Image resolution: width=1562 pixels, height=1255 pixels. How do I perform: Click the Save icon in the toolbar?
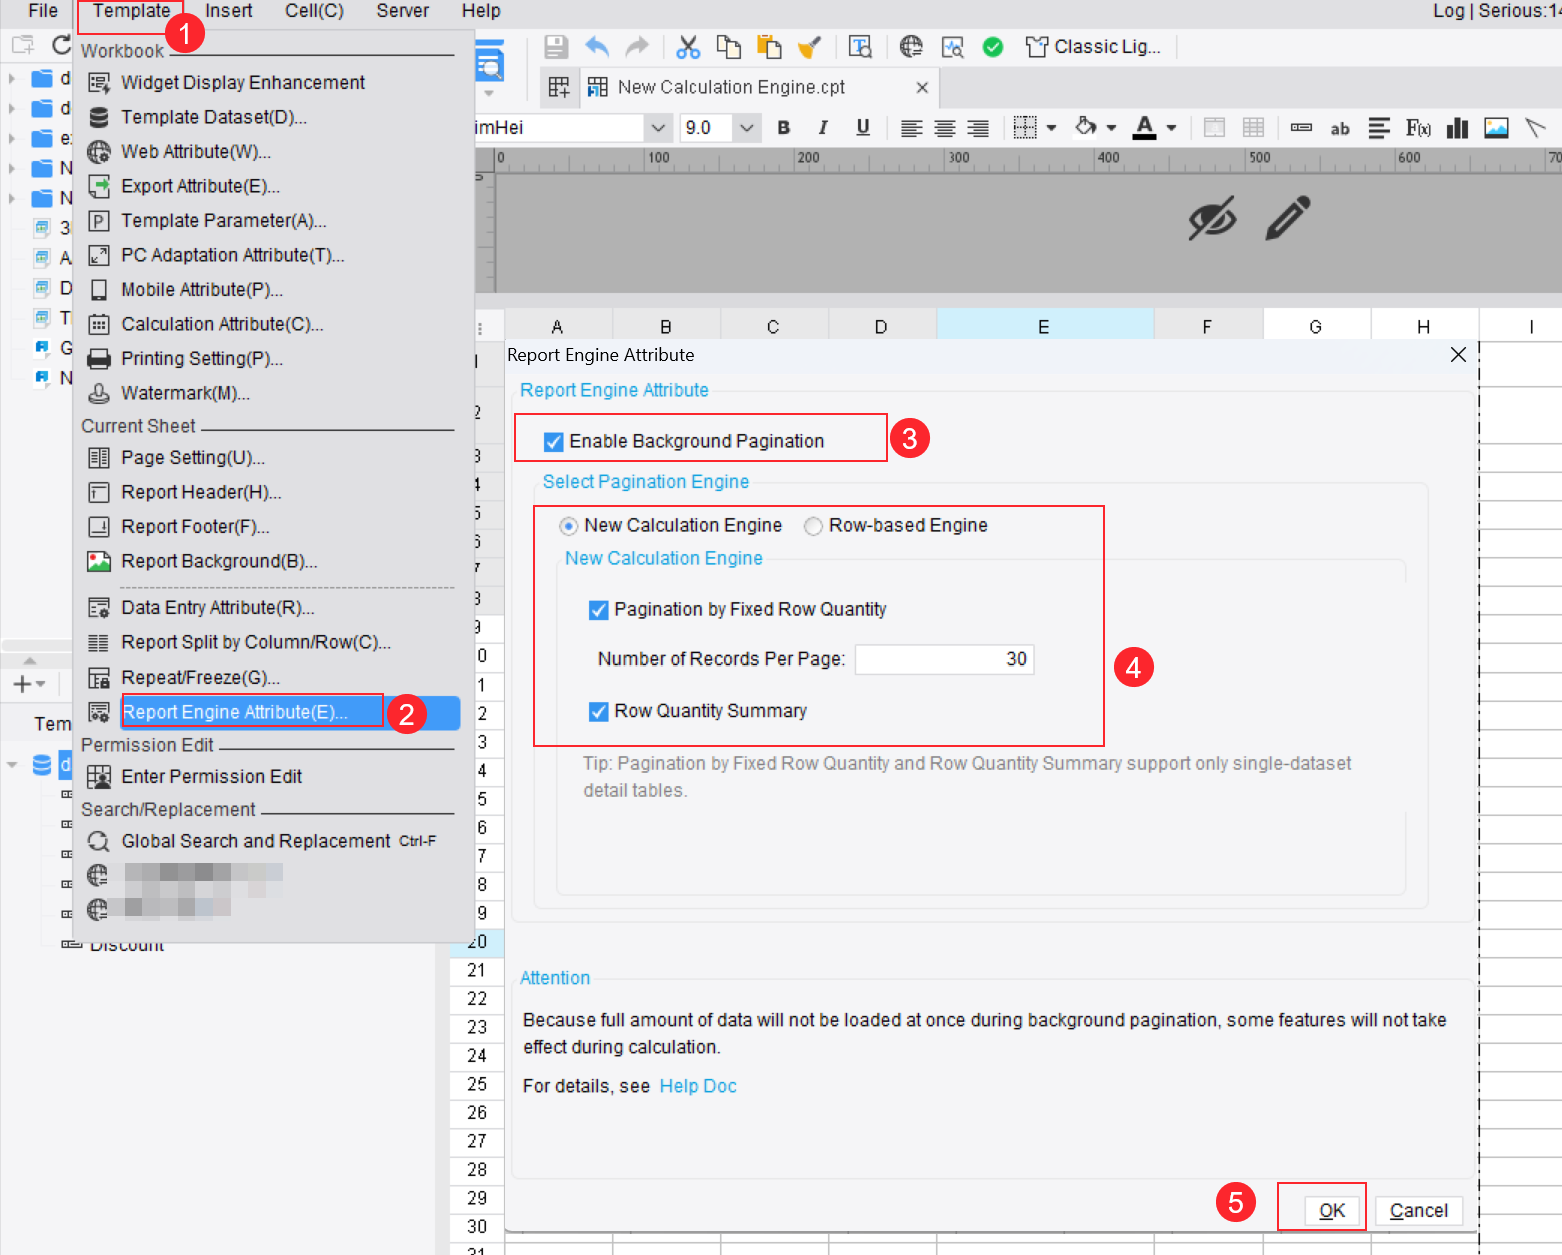click(556, 47)
